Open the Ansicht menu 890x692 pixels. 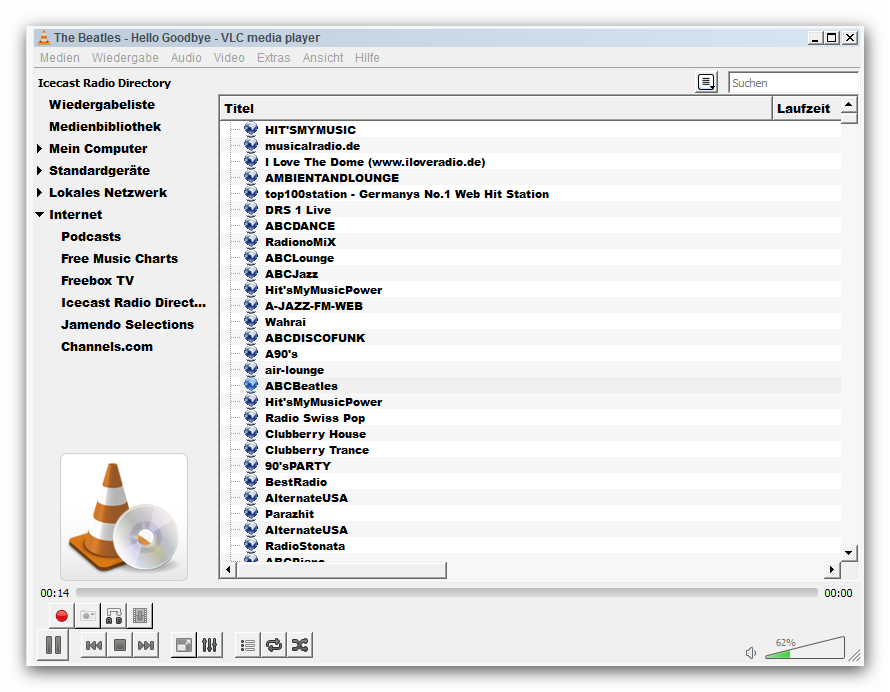[x=323, y=58]
